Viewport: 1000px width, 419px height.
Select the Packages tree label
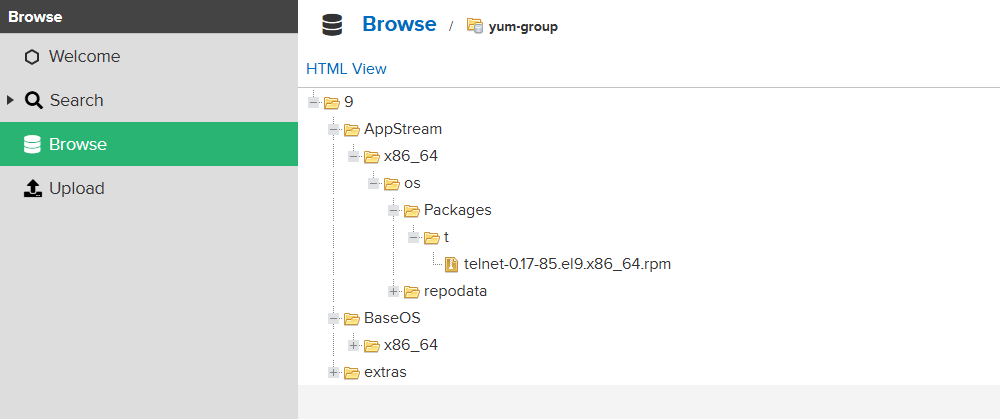(457, 210)
